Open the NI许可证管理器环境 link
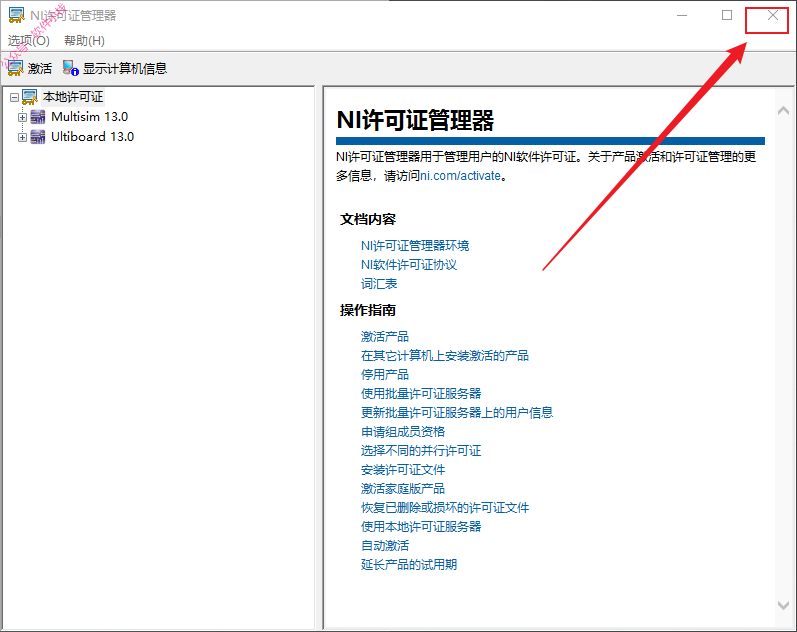 (x=415, y=246)
